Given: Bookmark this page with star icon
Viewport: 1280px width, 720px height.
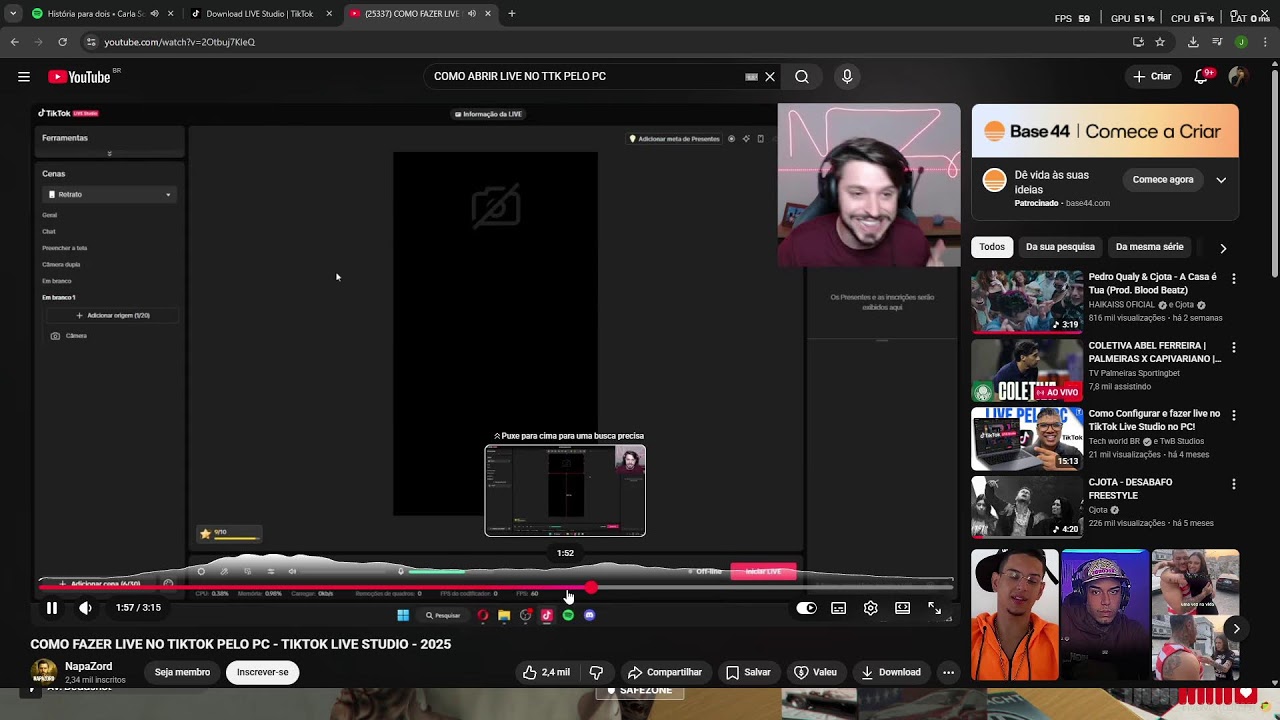Looking at the screenshot, I should tap(1160, 42).
